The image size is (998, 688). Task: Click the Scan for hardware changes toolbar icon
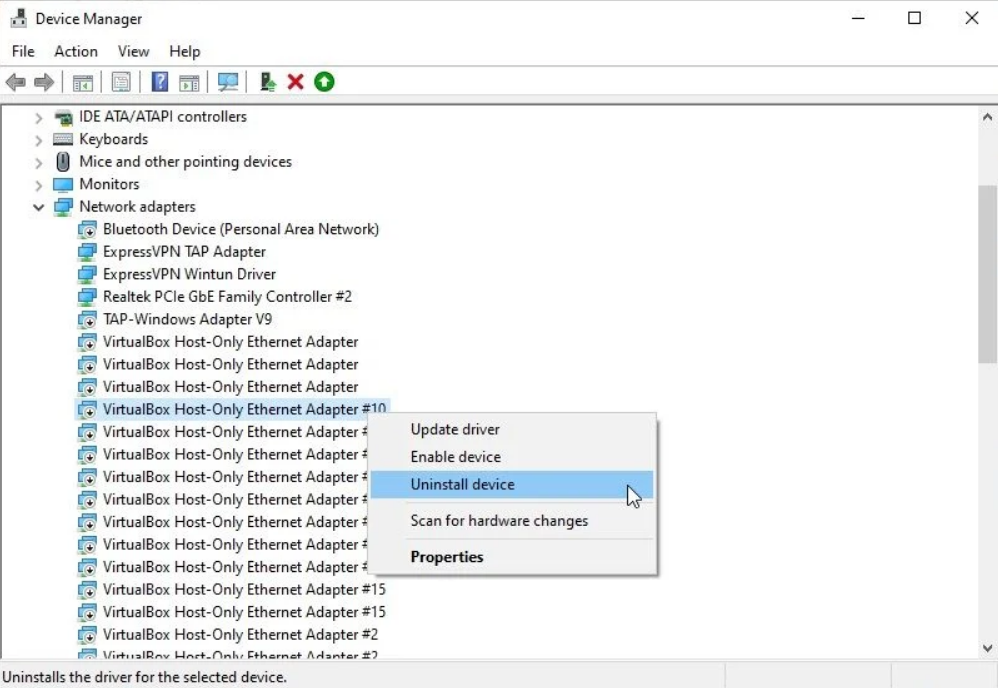tap(228, 81)
